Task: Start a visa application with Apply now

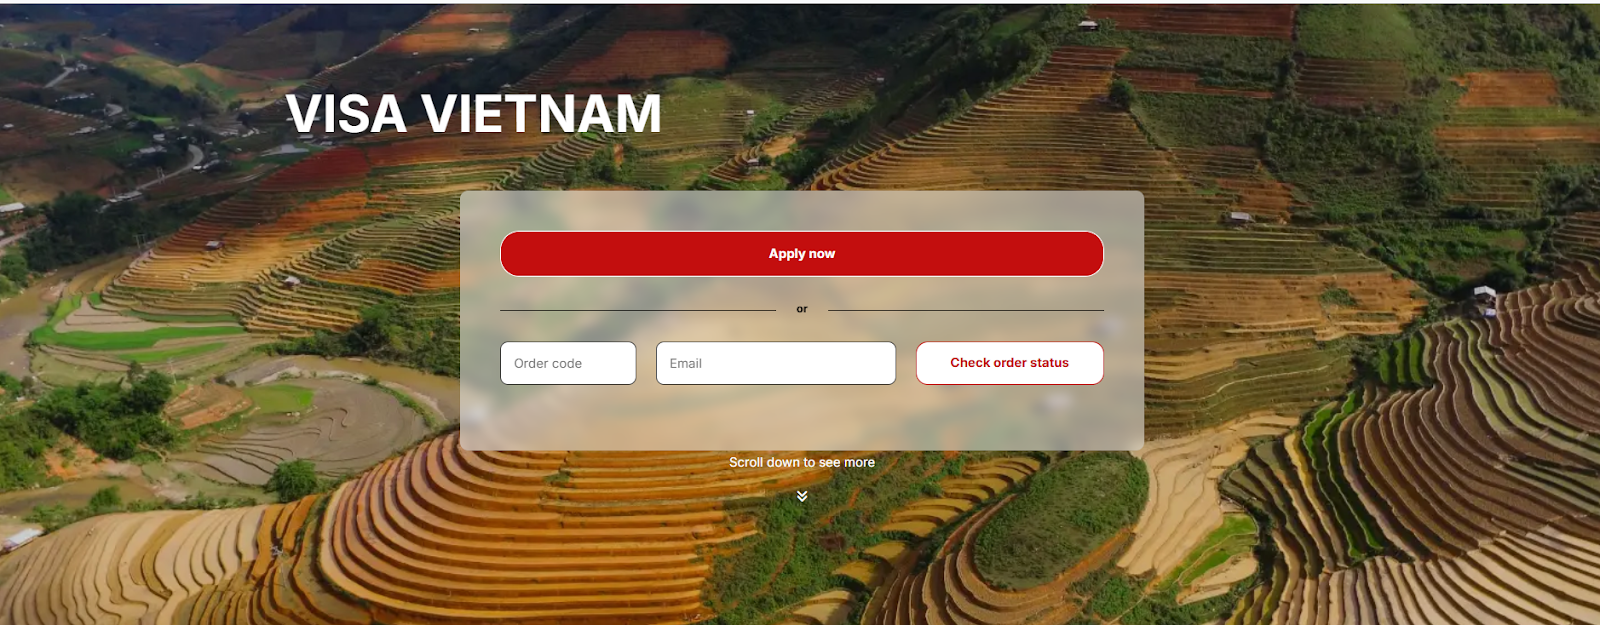Action: pos(802,254)
